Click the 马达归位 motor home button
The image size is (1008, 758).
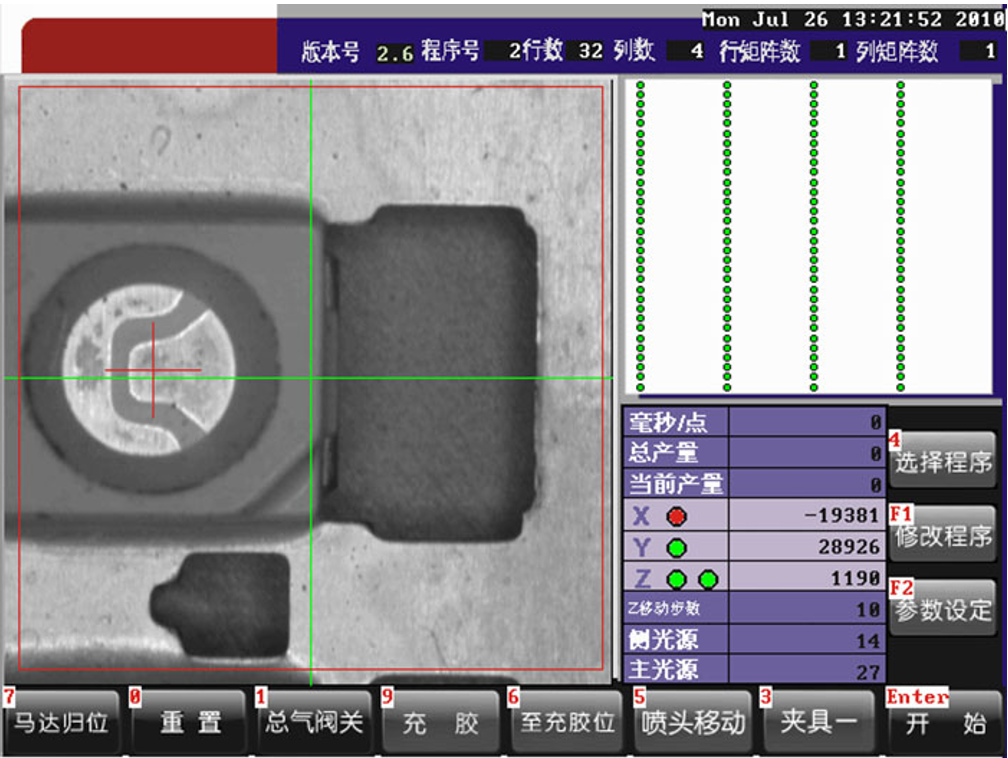coord(60,723)
